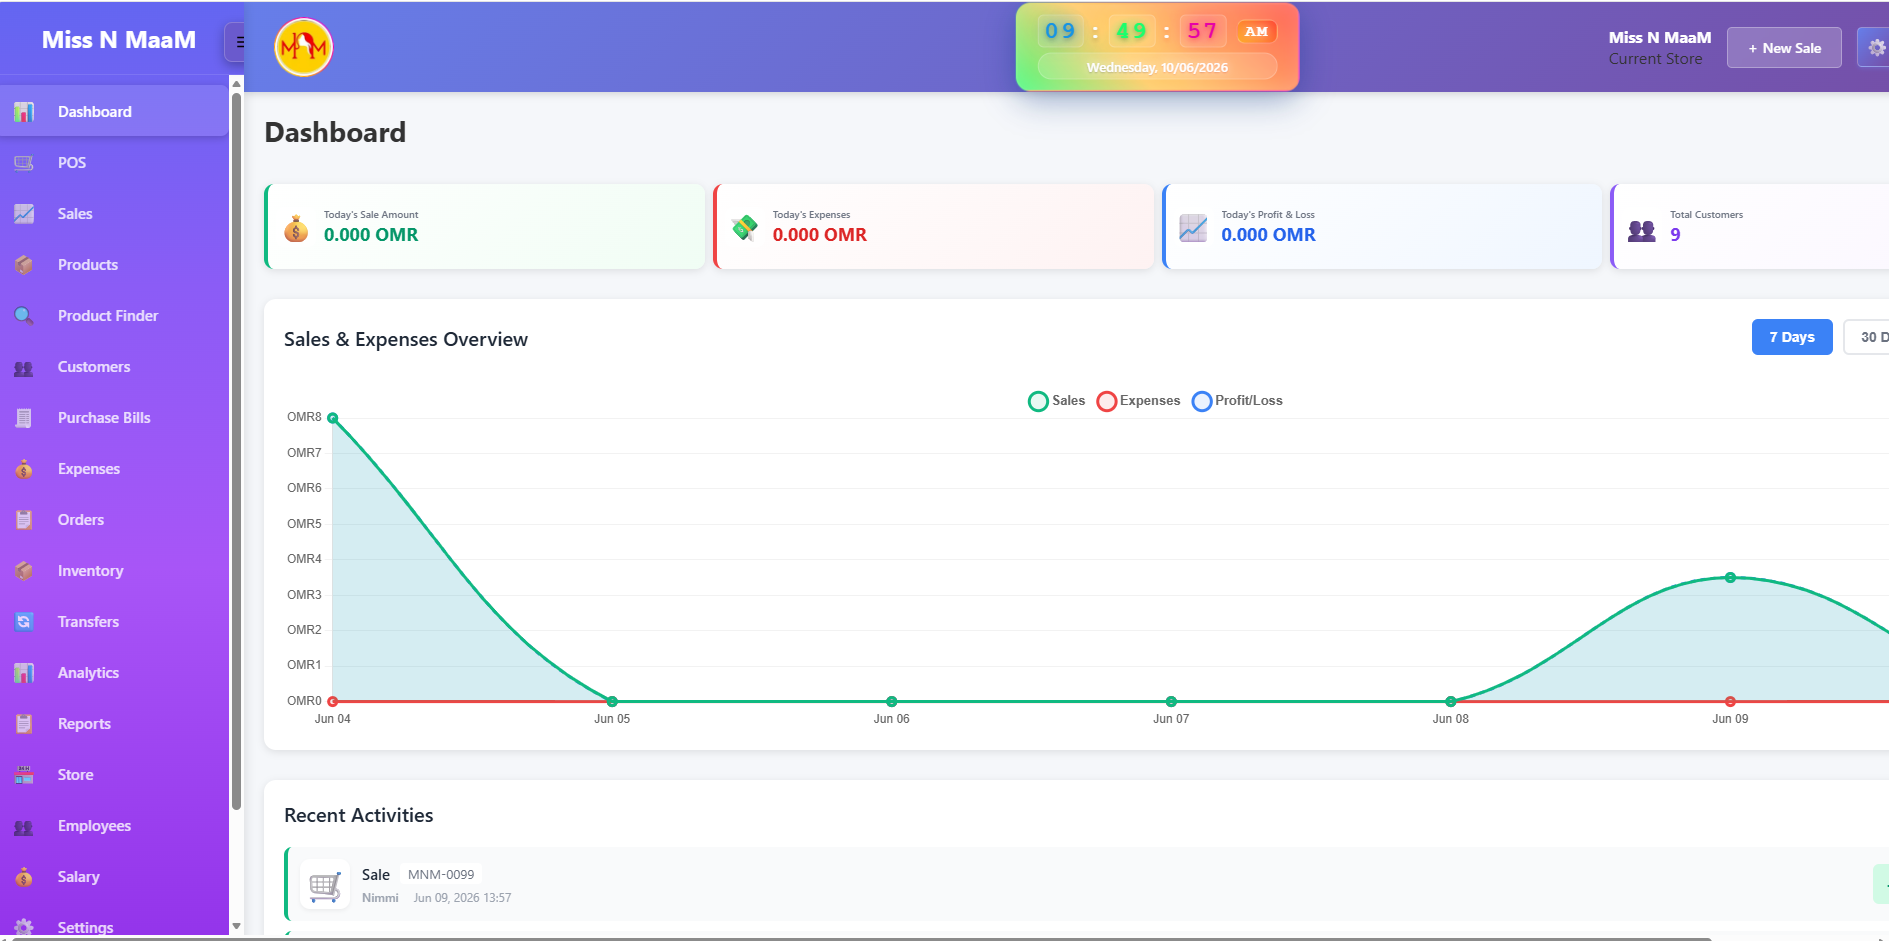Click the Sales data point at Jun 06
The height and width of the screenshot is (941, 1889).
pyautogui.click(x=892, y=702)
